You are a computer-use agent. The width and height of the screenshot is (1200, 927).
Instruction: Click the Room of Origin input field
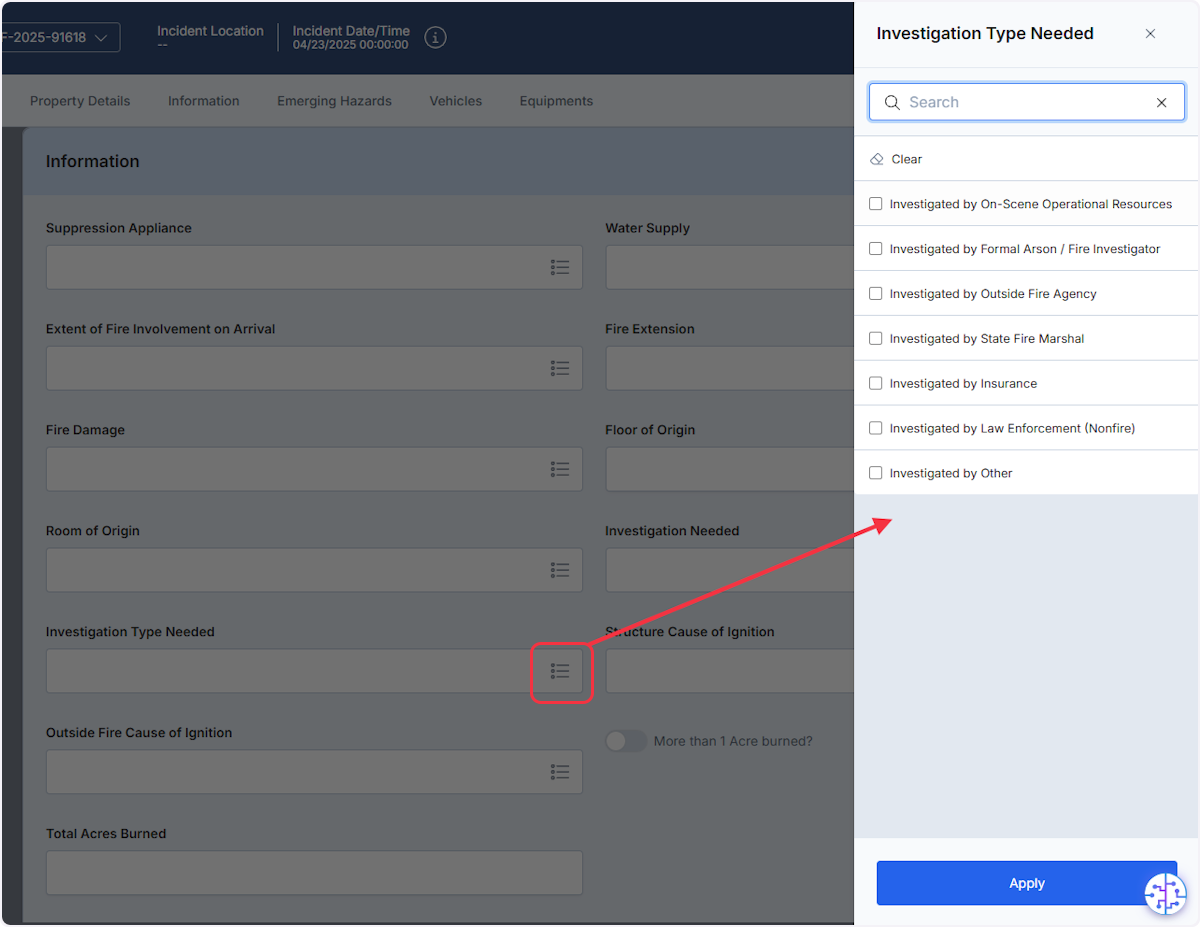314,570
